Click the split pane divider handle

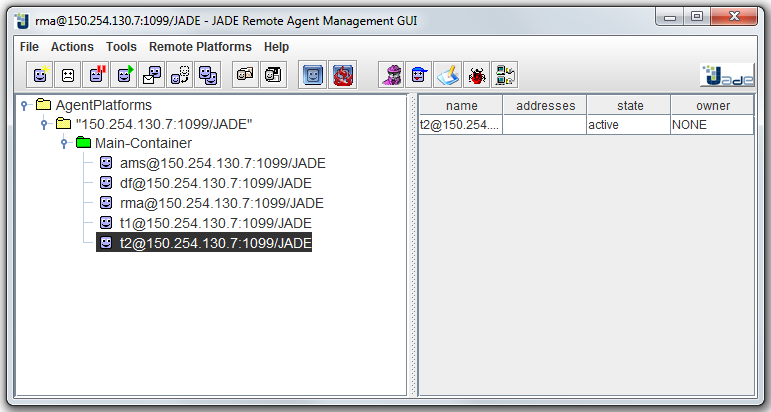(x=413, y=245)
